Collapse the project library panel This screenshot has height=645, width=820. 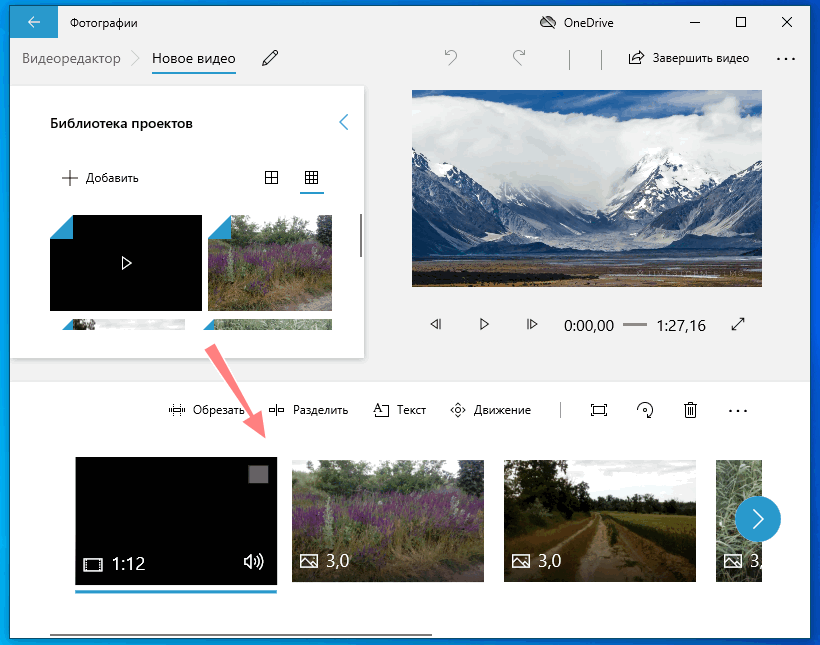[x=343, y=122]
